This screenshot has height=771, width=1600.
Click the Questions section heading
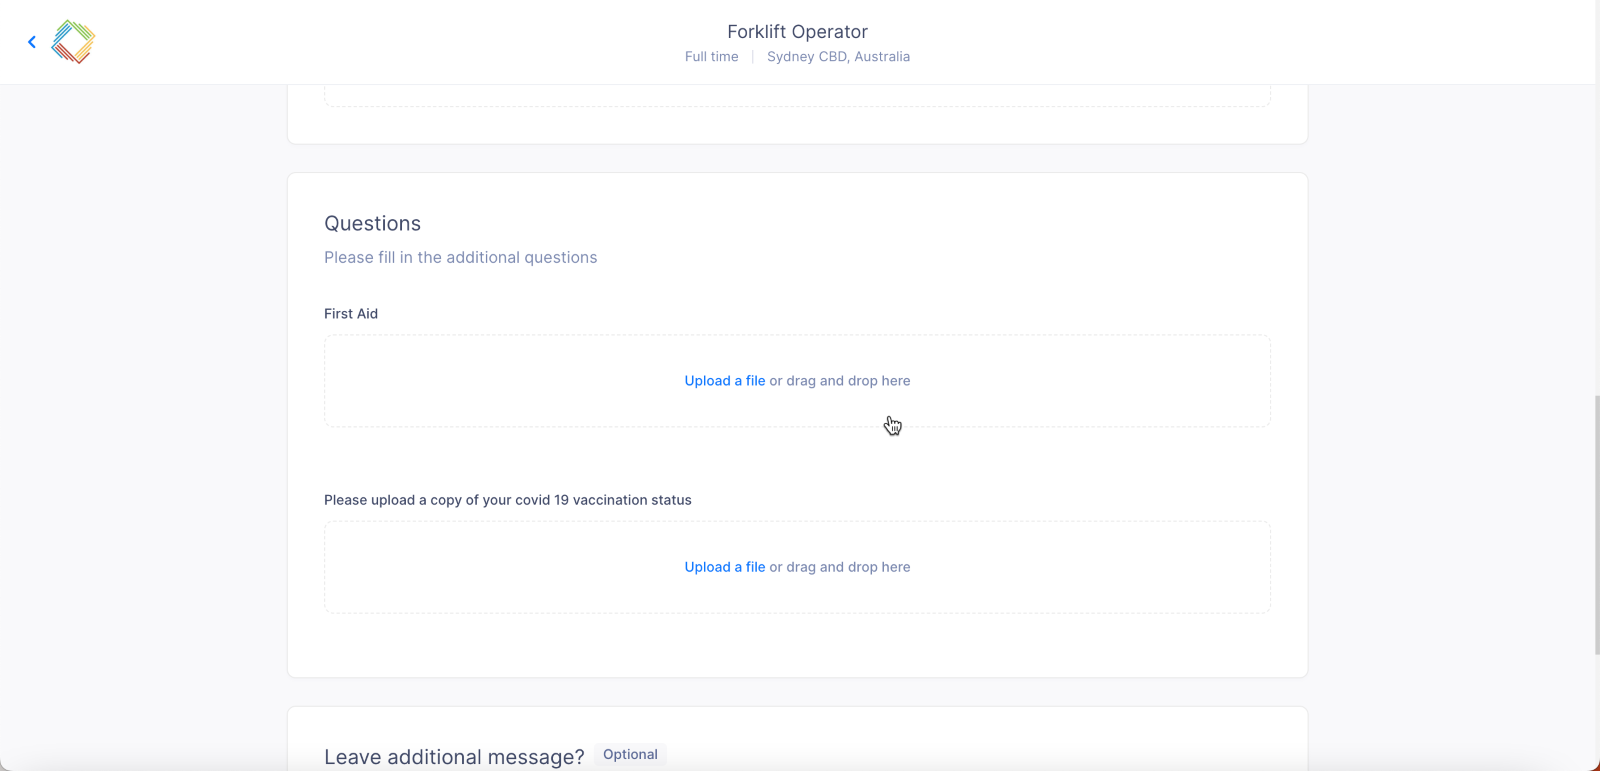point(372,224)
